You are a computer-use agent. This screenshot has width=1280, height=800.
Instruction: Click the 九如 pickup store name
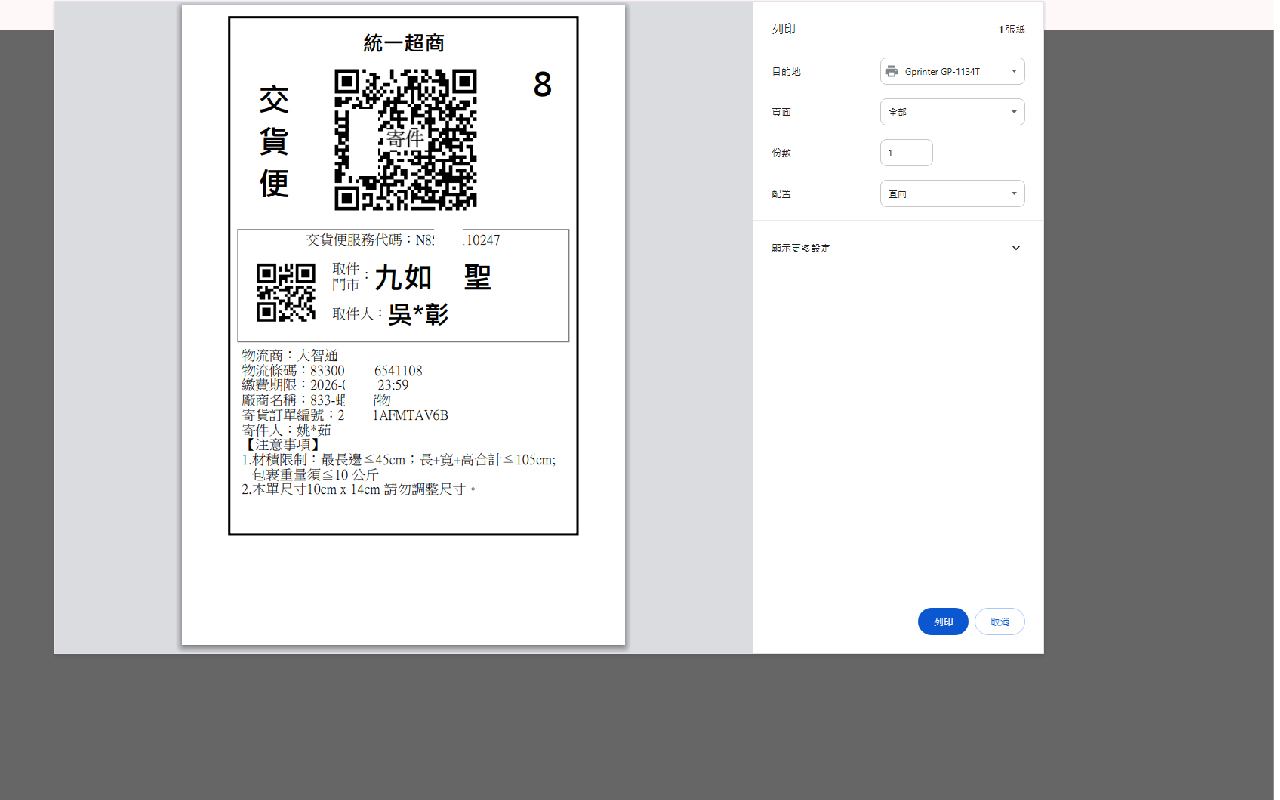403,277
